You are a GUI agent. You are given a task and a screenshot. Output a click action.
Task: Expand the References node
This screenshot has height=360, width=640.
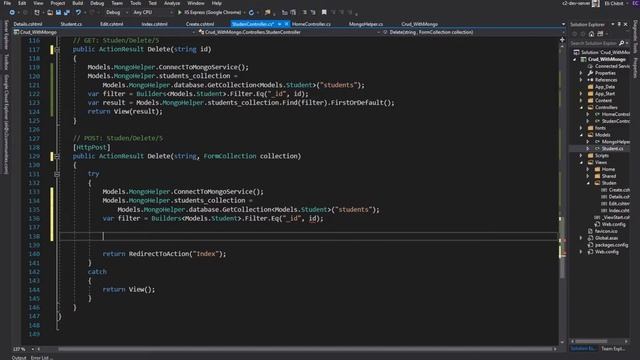pyautogui.click(x=581, y=80)
